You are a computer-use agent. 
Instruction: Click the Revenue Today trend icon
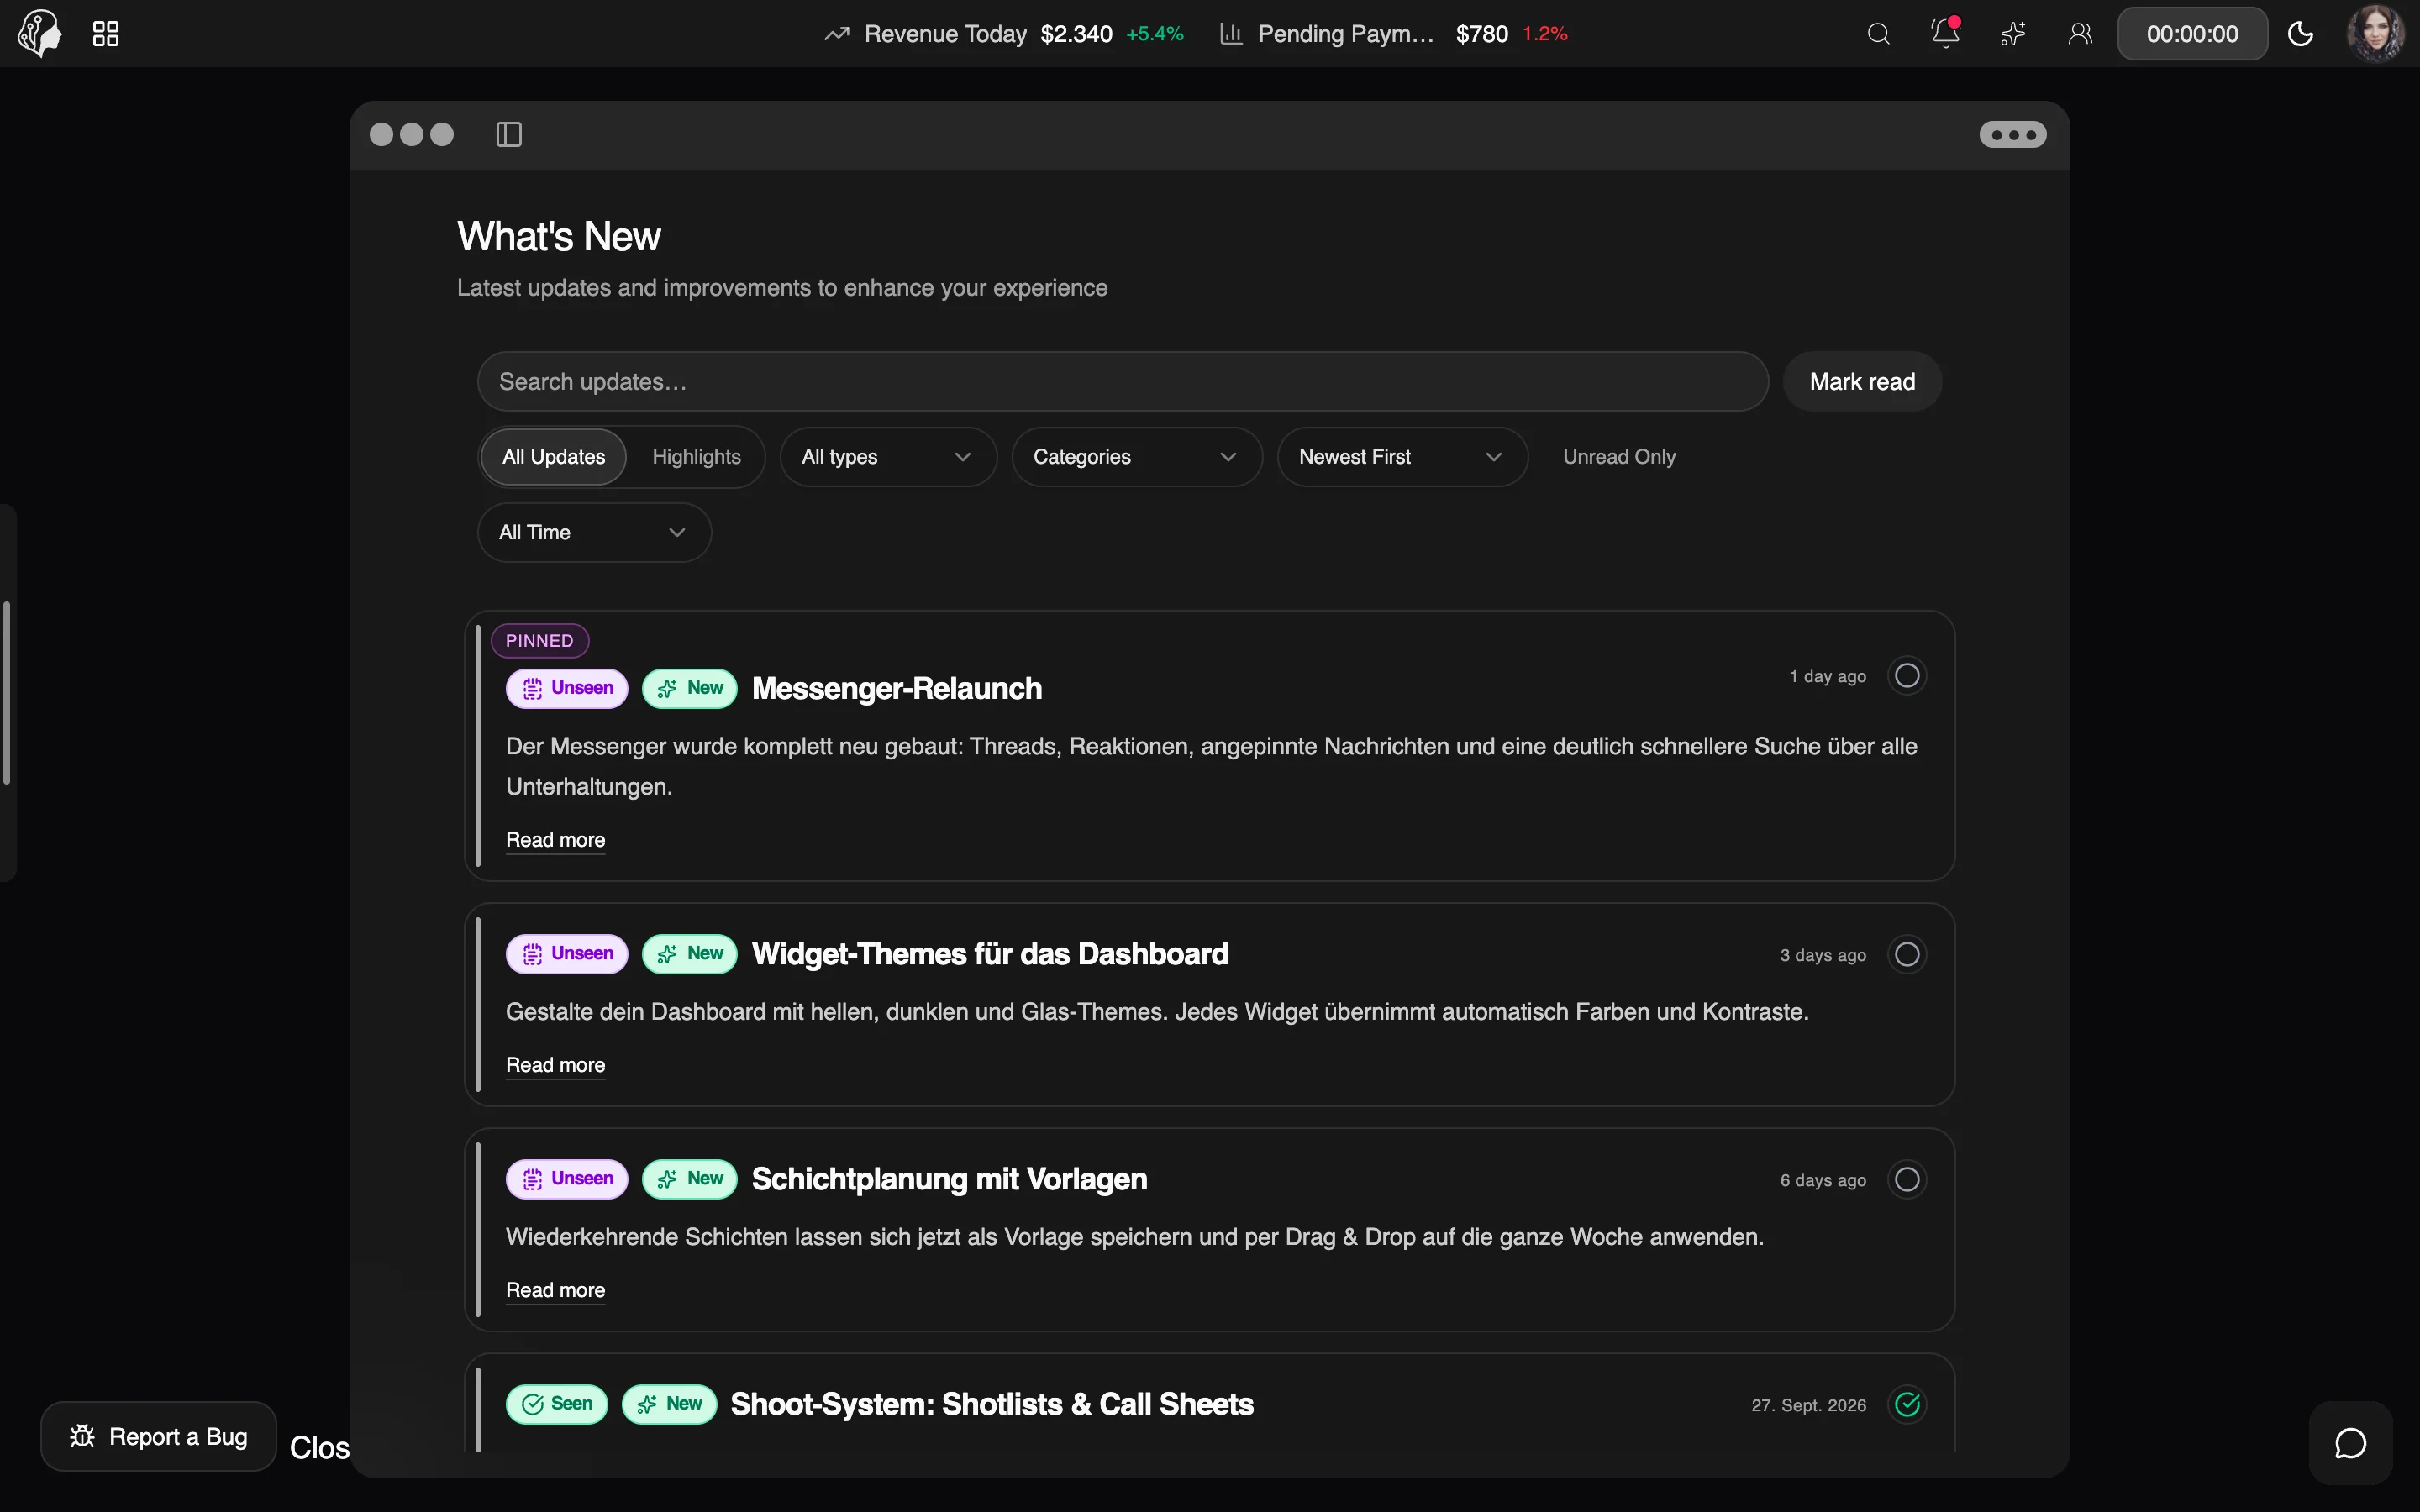[x=837, y=34]
